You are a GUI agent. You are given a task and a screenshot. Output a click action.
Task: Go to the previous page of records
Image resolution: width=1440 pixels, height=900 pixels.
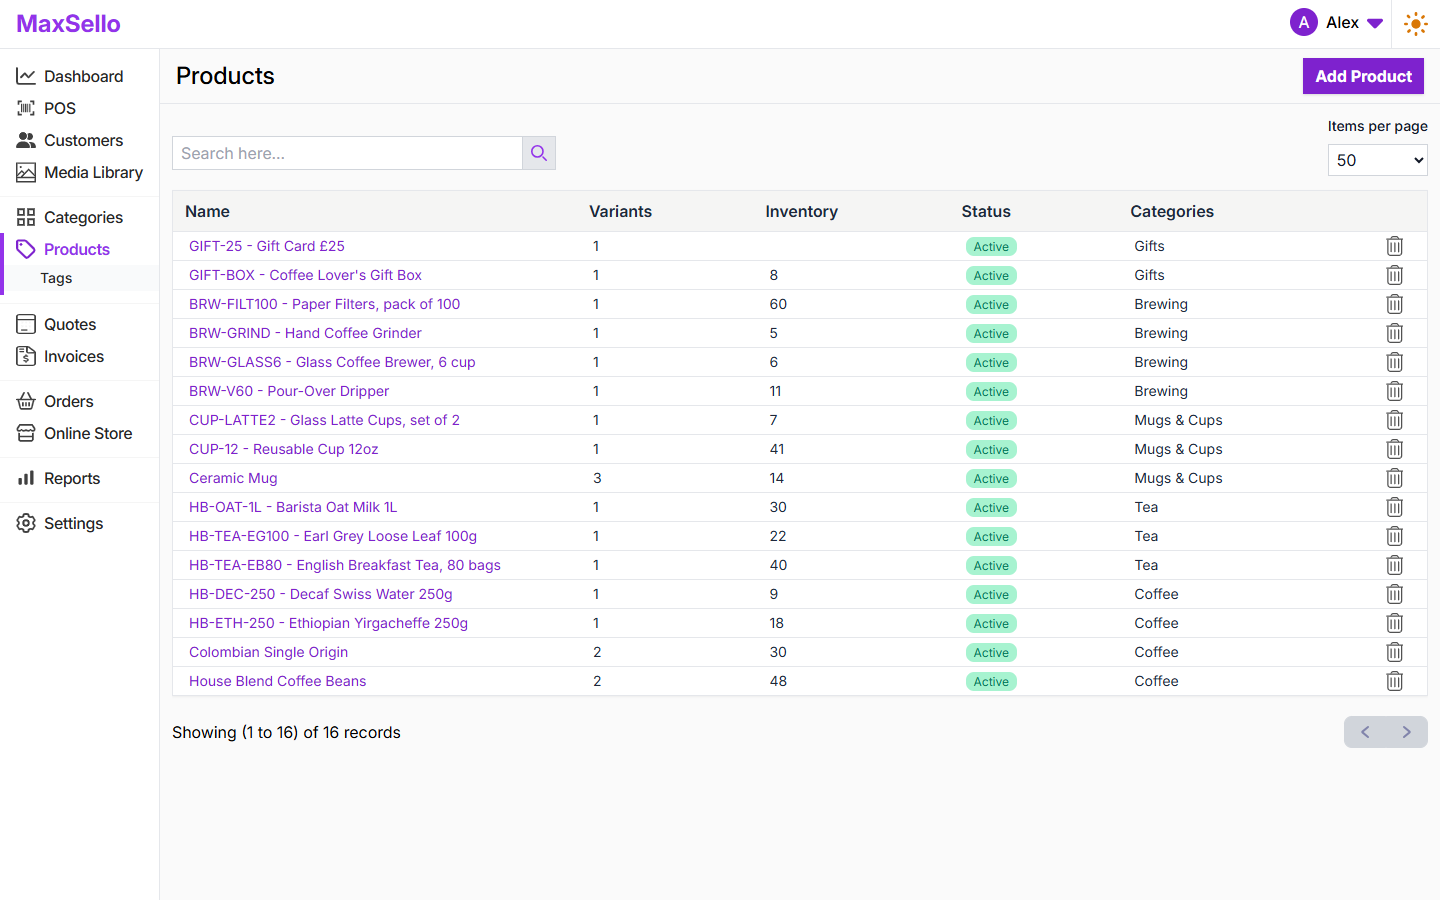(1365, 732)
